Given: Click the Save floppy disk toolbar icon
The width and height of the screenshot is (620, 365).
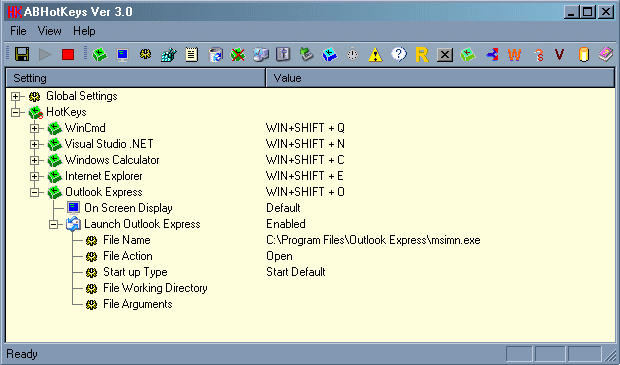Looking at the screenshot, I should [x=22, y=54].
